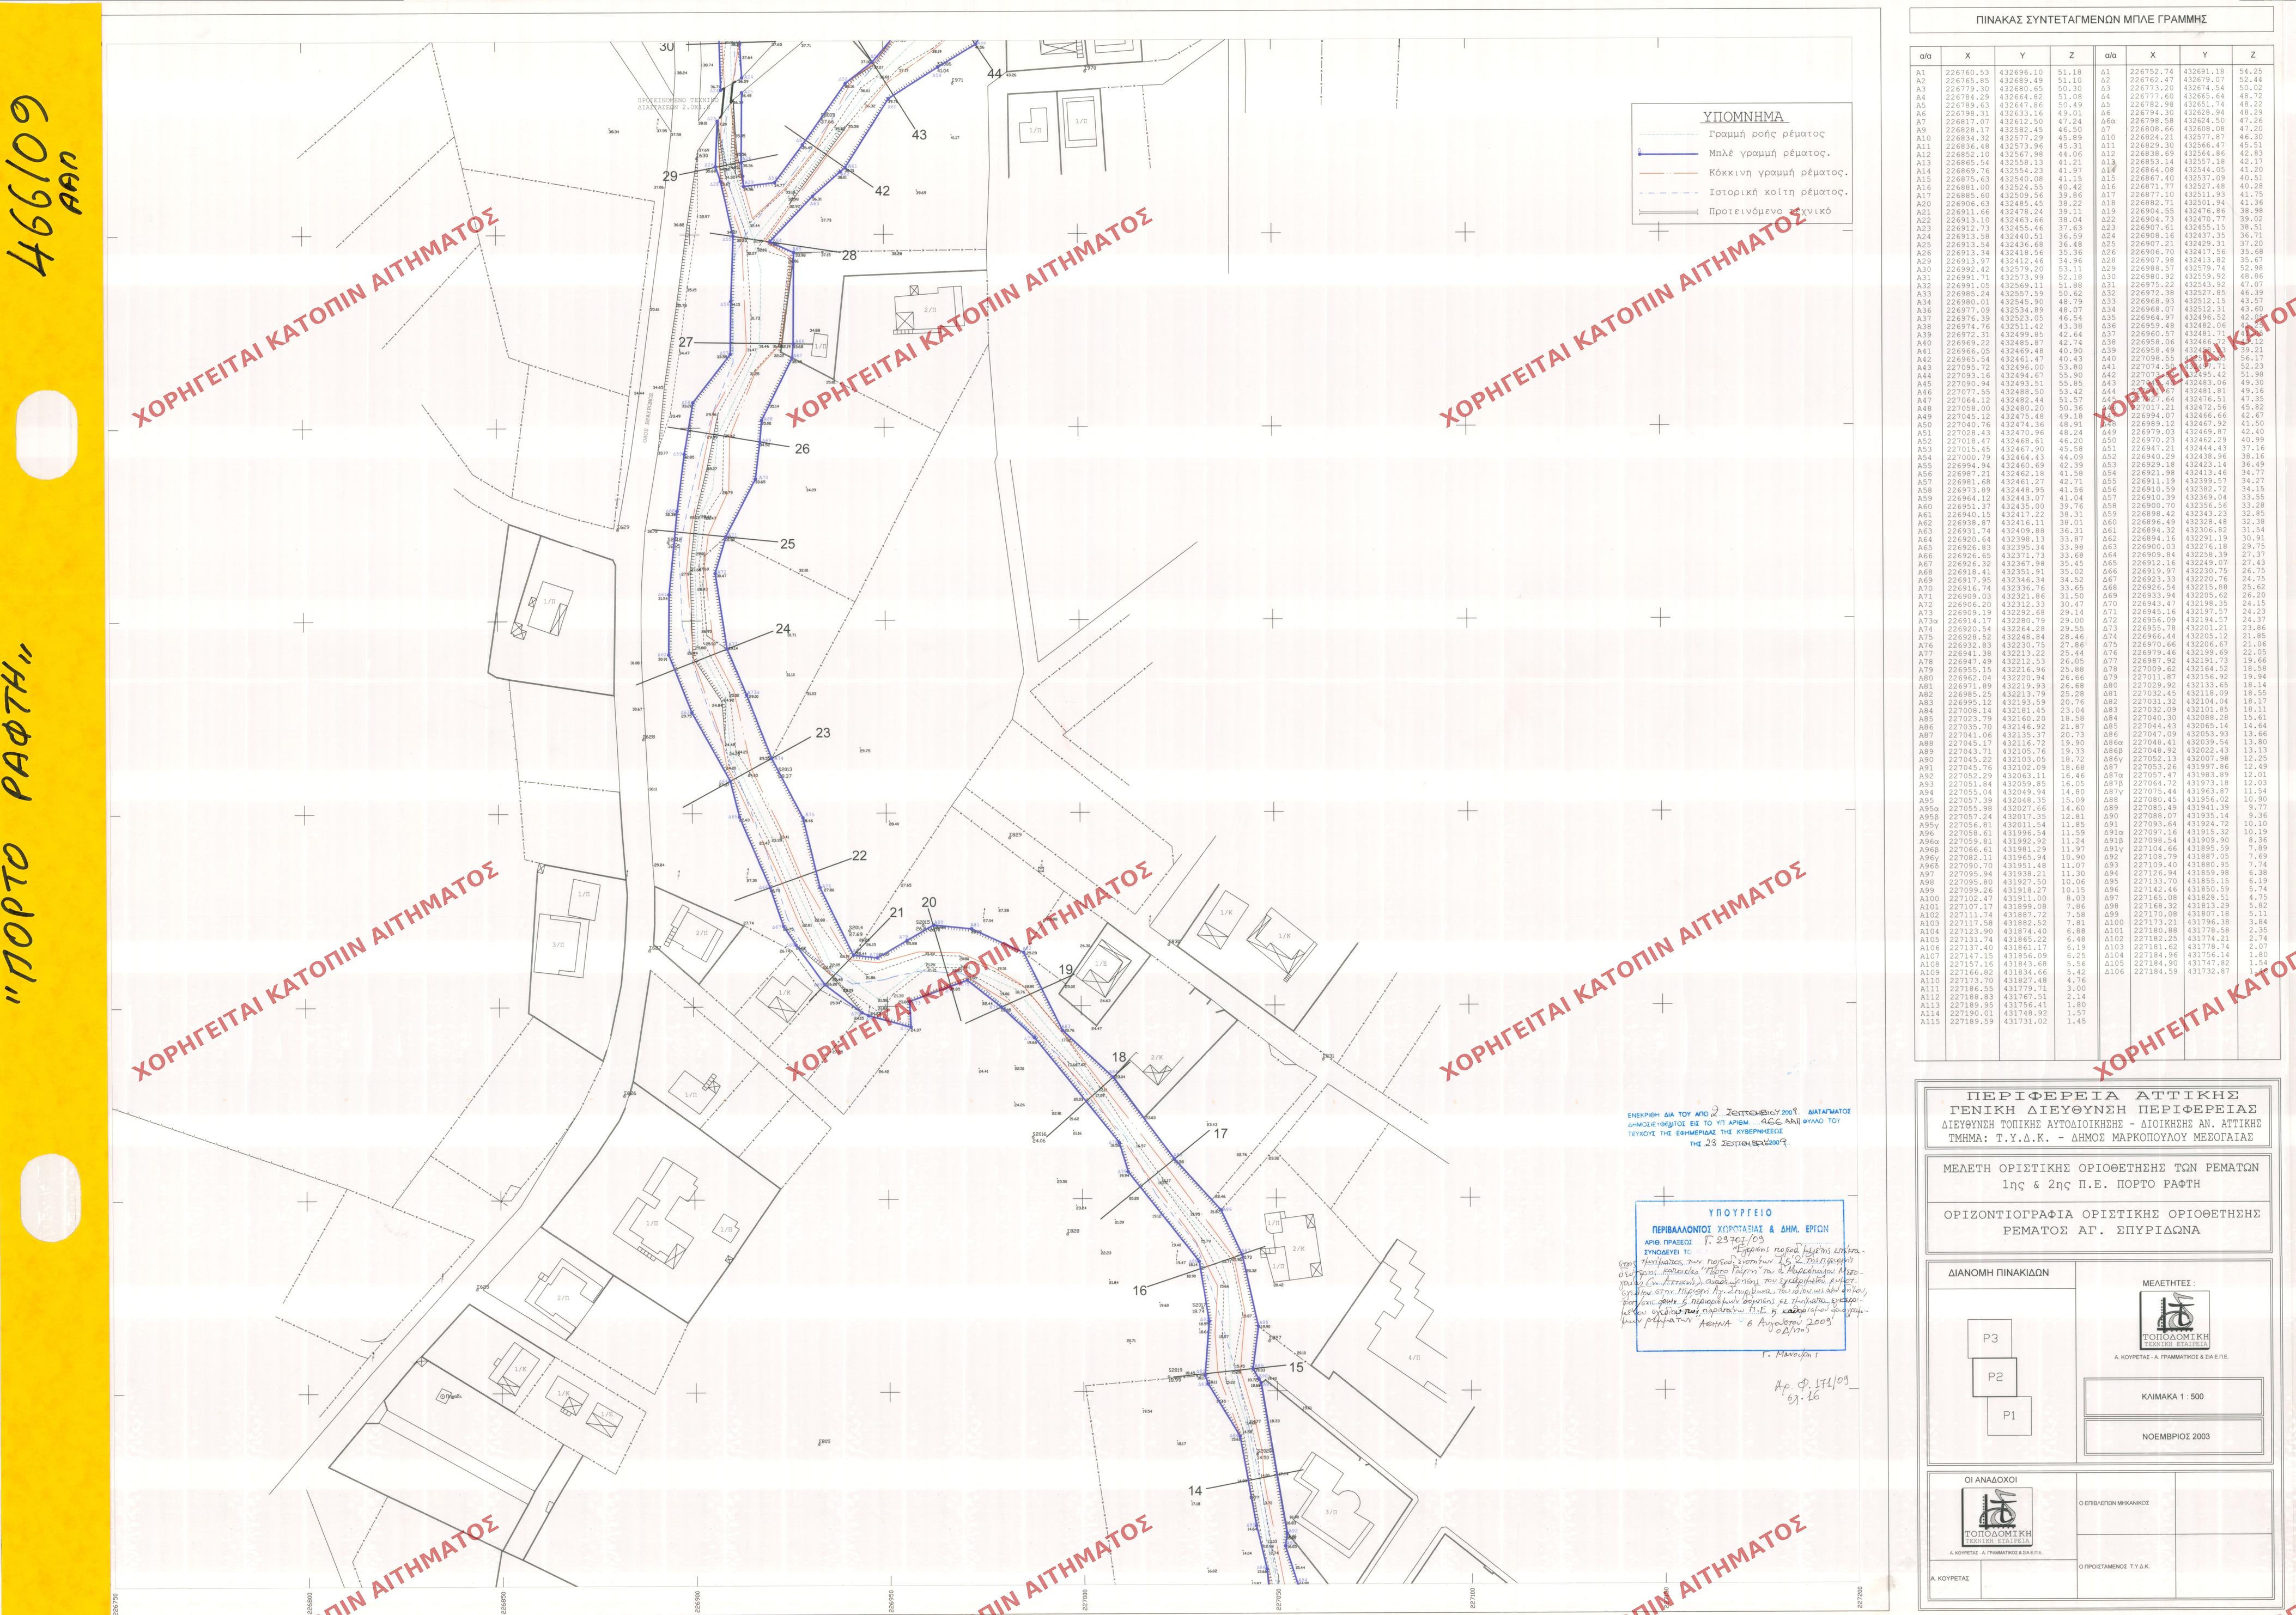Click cross-section marker 26 on the stream
This screenshot has height=1615, width=2296.
[801, 449]
